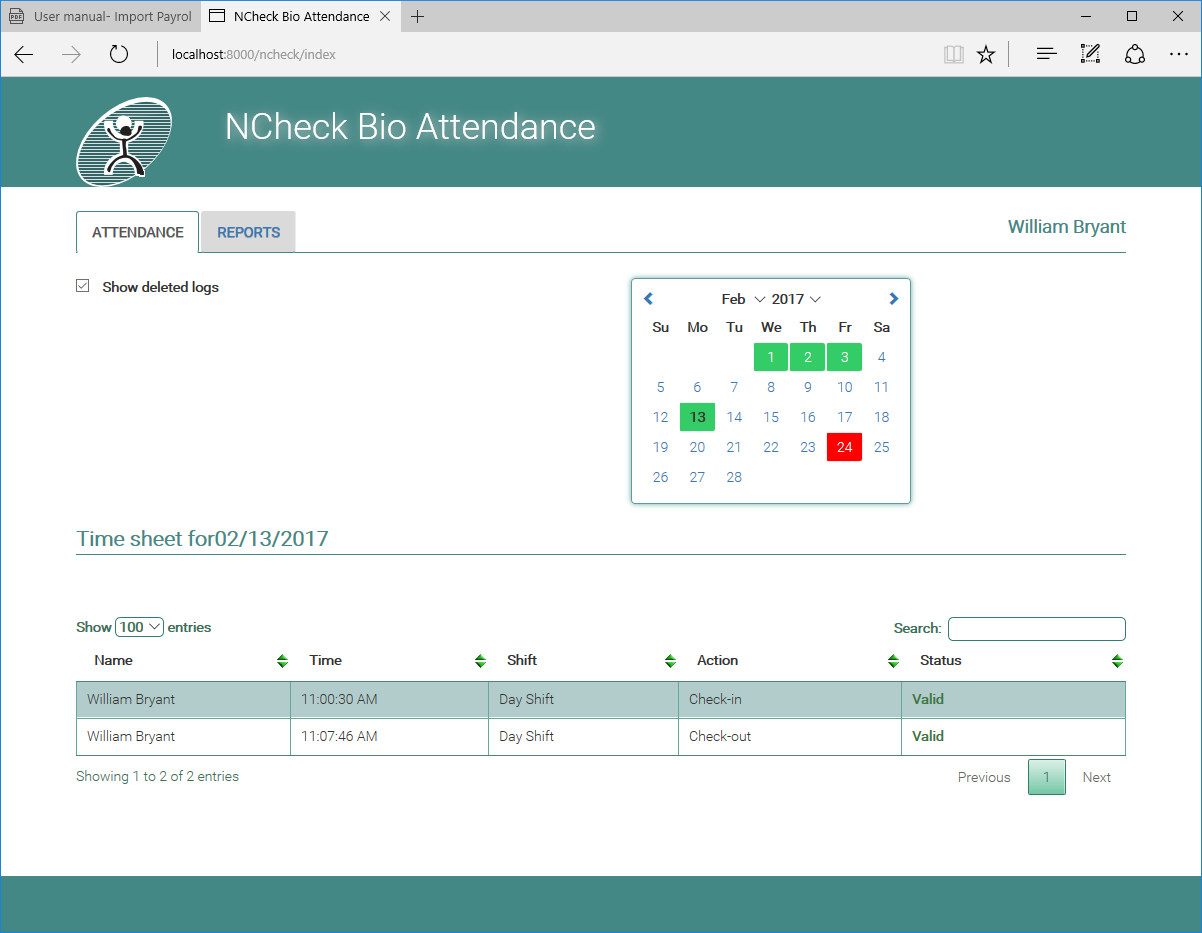Open the Make a Web Note tool
1202x933 pixels.
(x=1090, y=55)
